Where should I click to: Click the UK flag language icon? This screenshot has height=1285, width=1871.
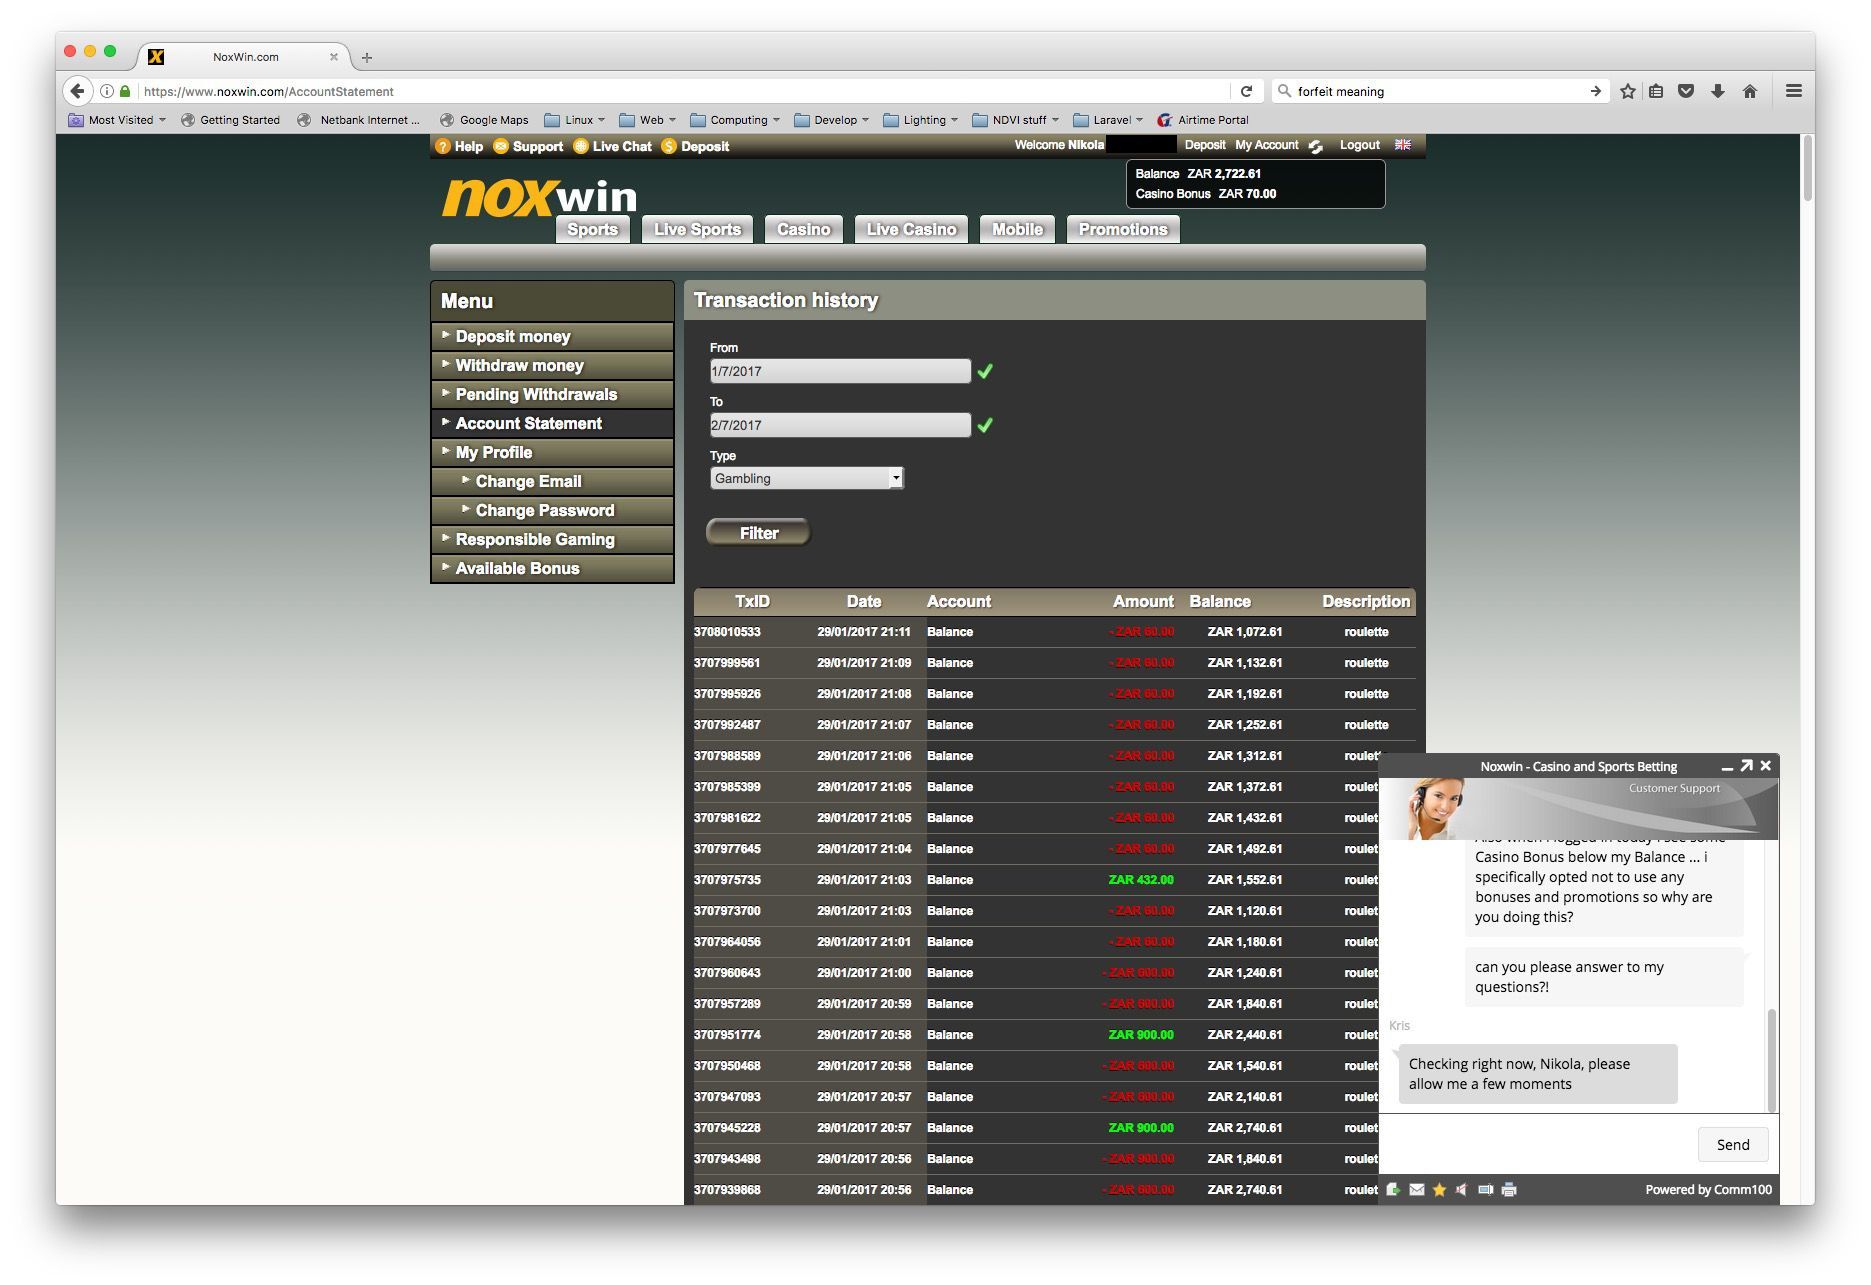(x=1403, y=145)
